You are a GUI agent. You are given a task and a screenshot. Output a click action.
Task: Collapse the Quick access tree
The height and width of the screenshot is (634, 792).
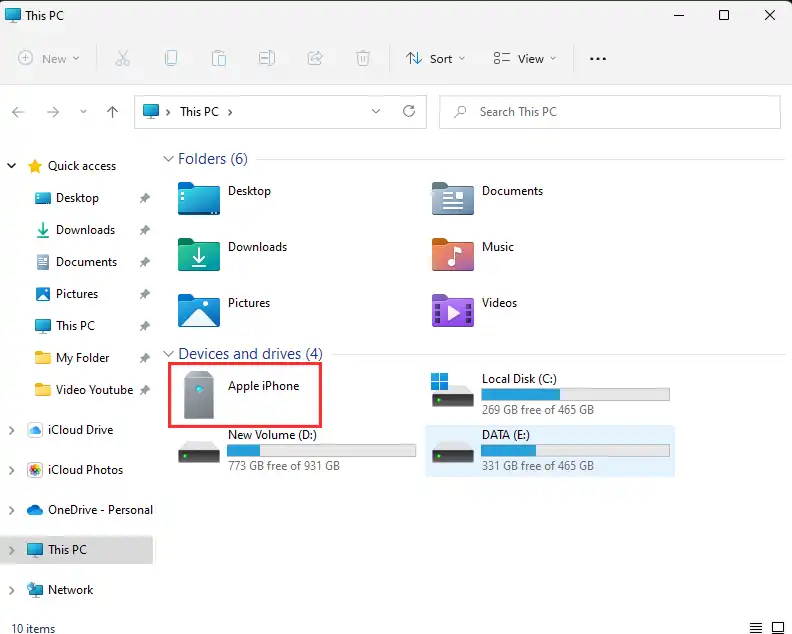click(x=12, y=166)
